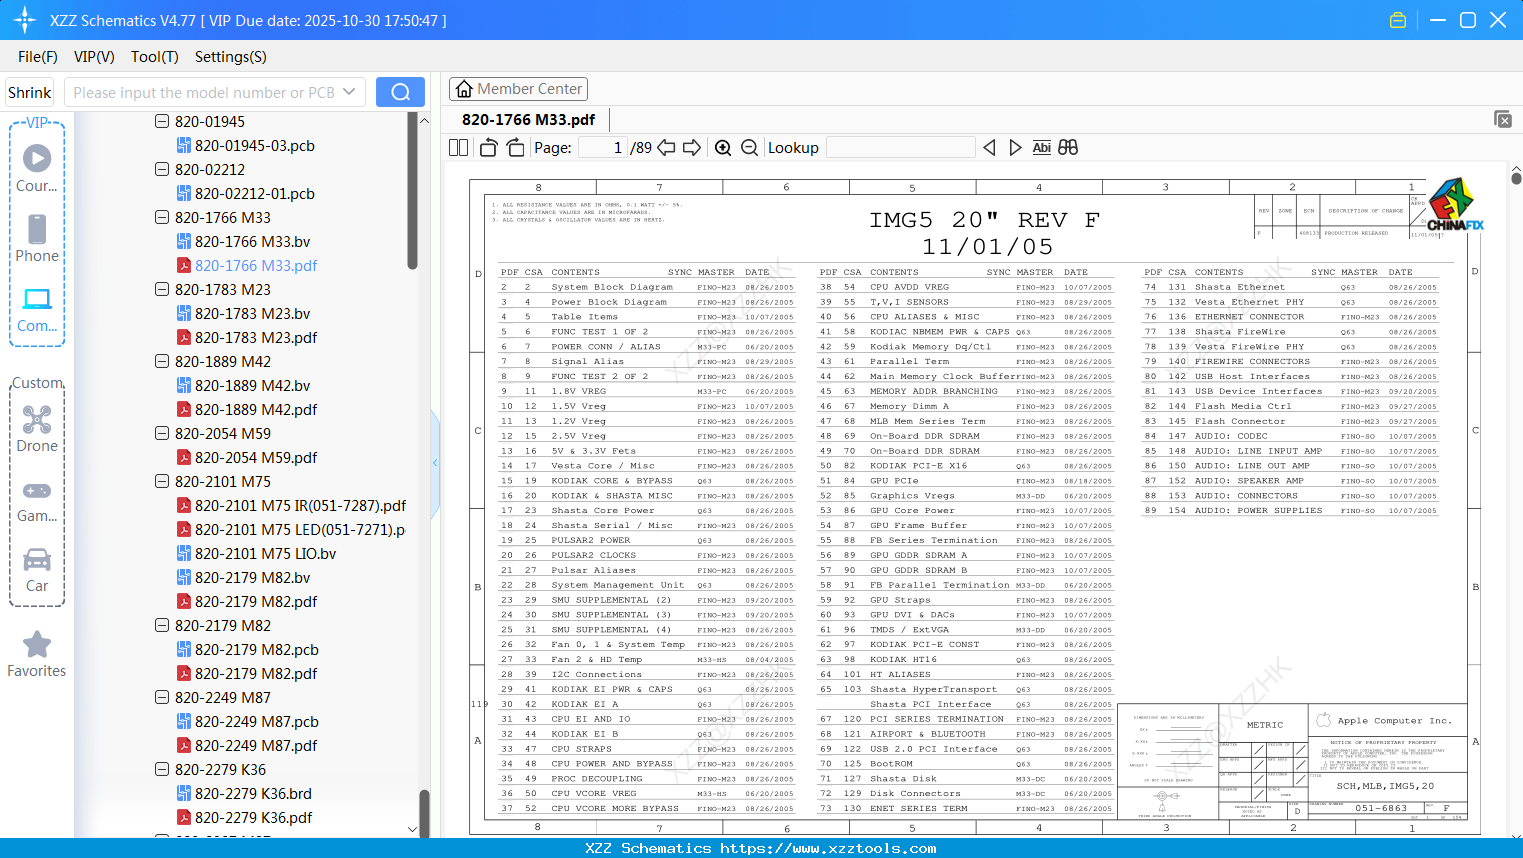Open the yellow VIP gift icon

point(1398,20)
